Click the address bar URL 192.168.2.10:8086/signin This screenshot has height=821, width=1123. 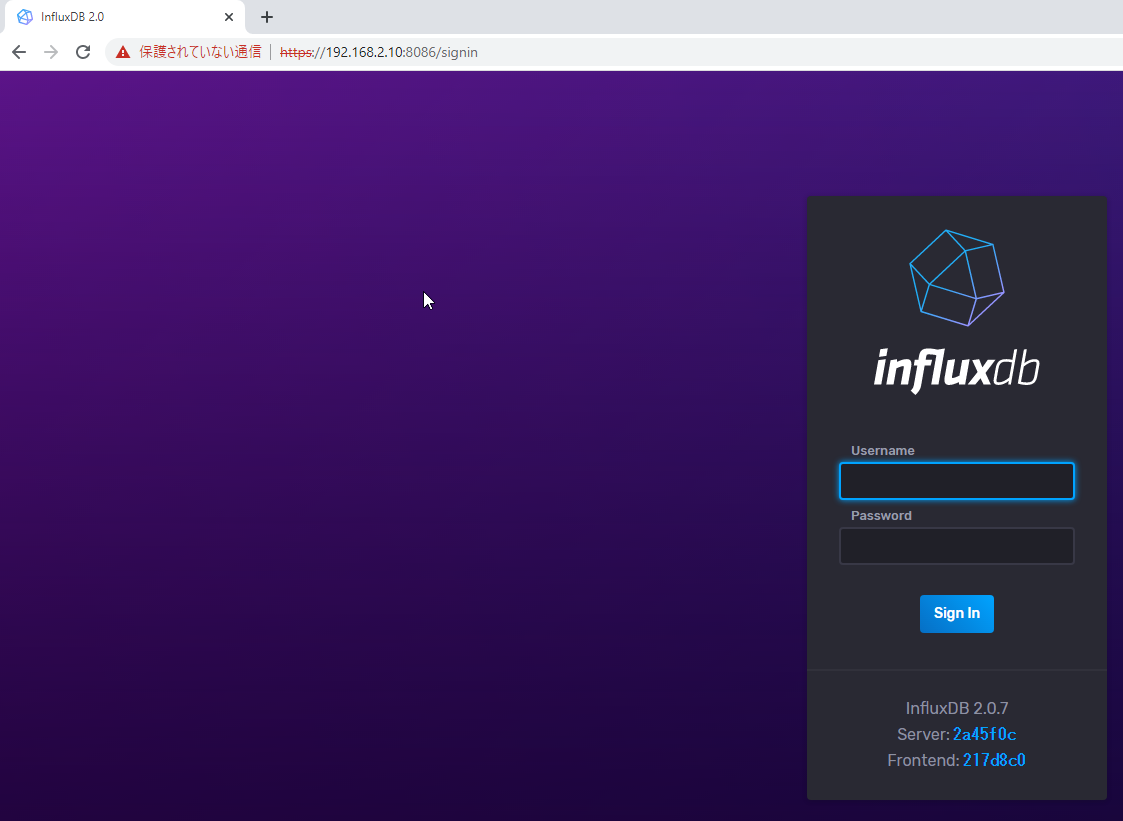pos(379,52)
